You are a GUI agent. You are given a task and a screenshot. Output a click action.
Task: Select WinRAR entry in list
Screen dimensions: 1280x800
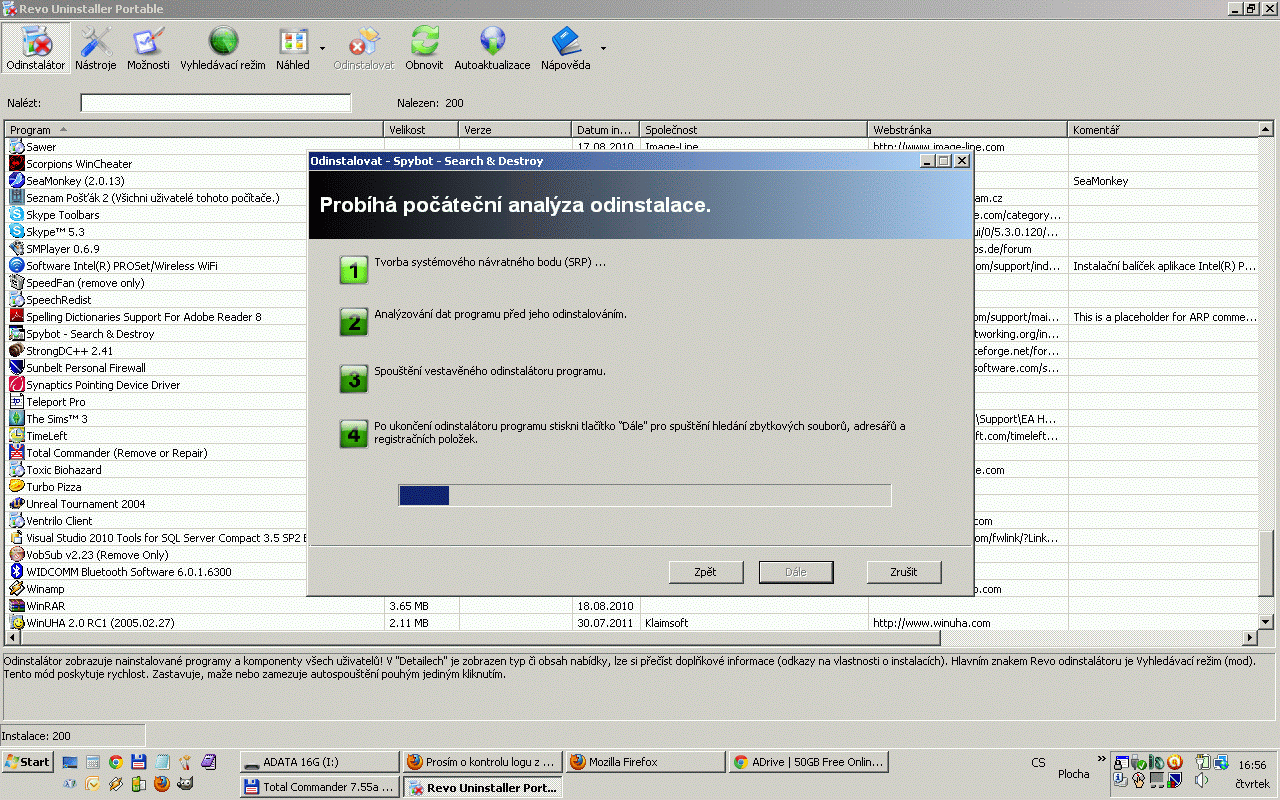[x=45, y=606]
